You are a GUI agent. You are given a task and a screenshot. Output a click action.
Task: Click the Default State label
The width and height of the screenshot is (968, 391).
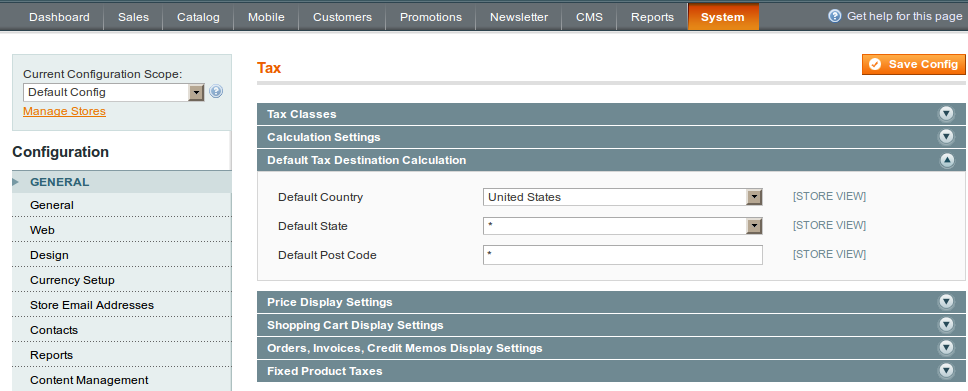(312, 226)
